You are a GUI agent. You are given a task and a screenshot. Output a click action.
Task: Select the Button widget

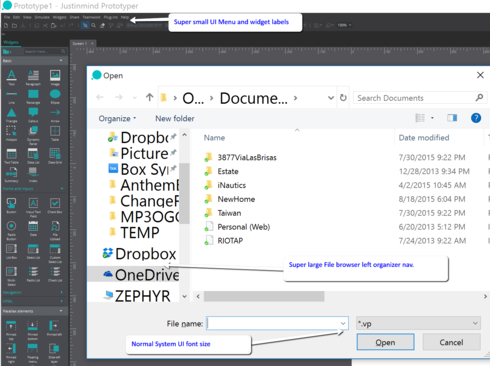pos(12,206)
